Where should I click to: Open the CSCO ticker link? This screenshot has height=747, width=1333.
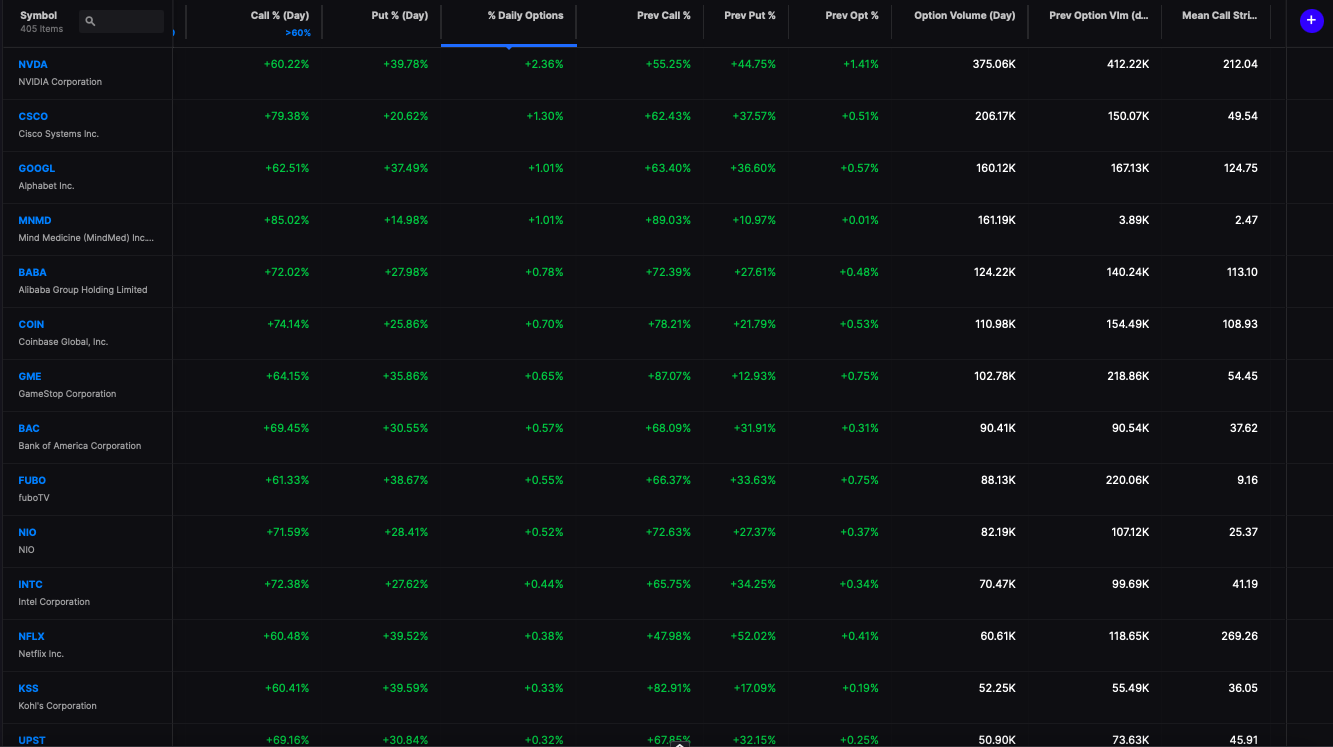click(33, 116)
